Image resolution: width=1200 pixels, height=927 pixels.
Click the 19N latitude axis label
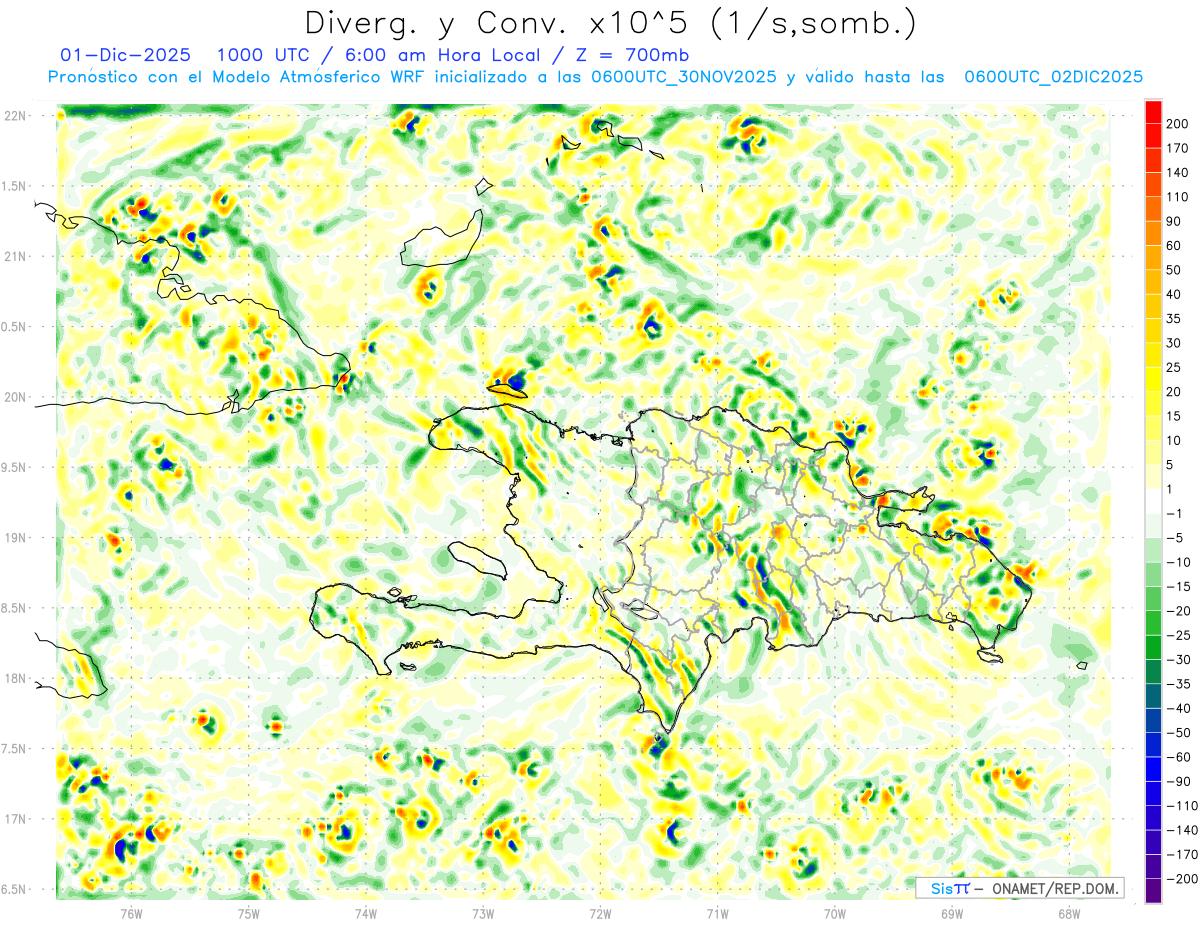(x=14, y=538)
